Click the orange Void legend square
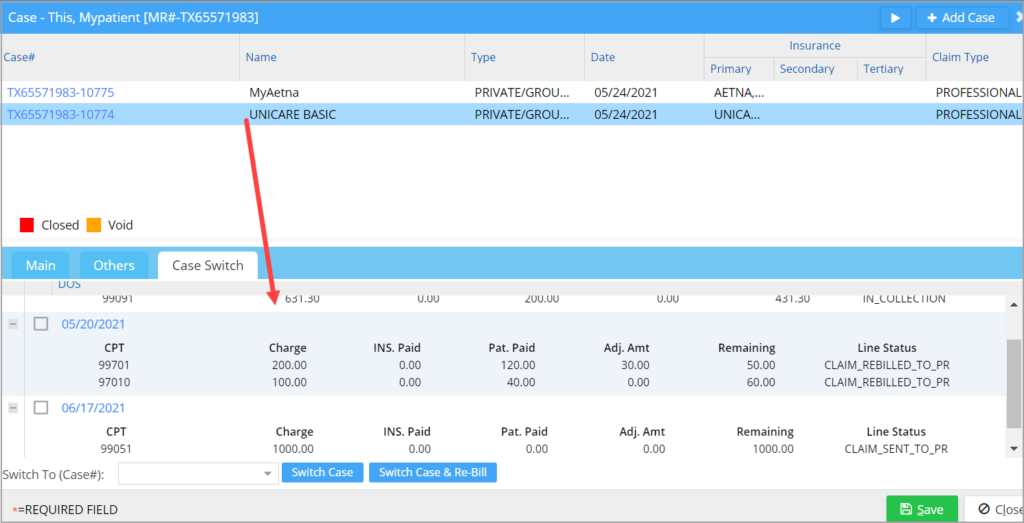 point(94,225)
